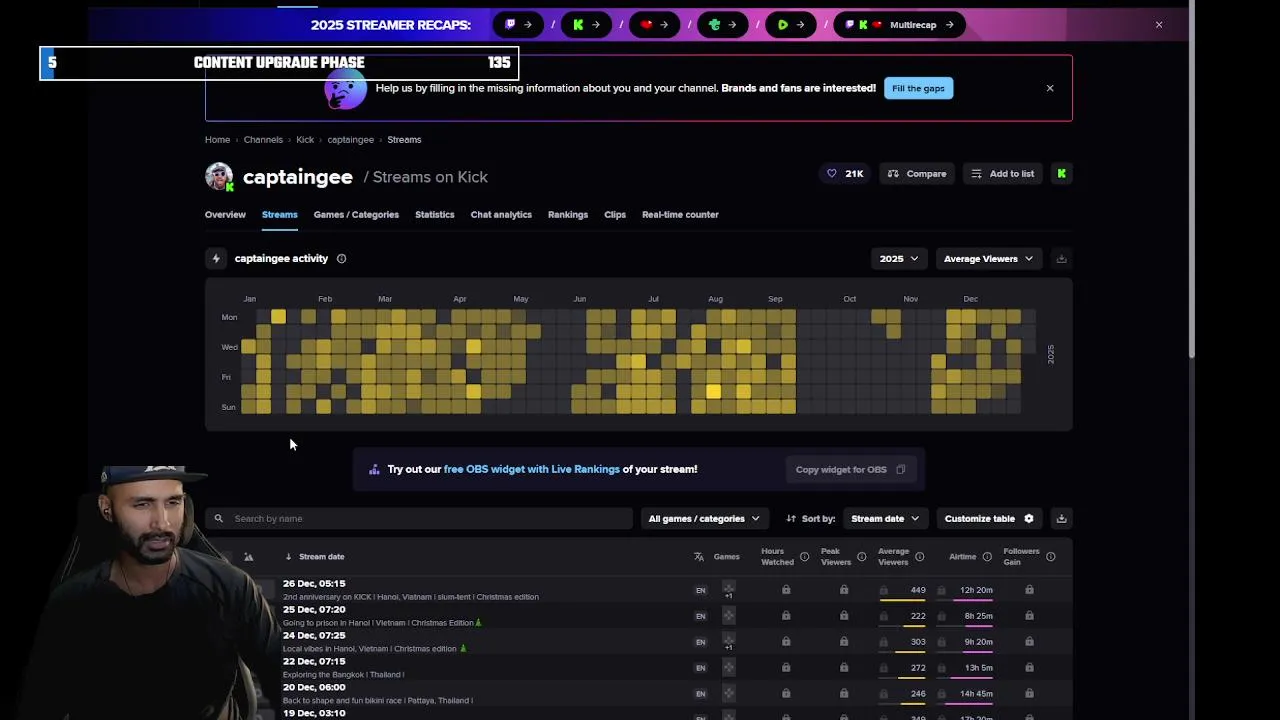
Task: Click info icon next to captaingee activity
Action: (341, 259)
